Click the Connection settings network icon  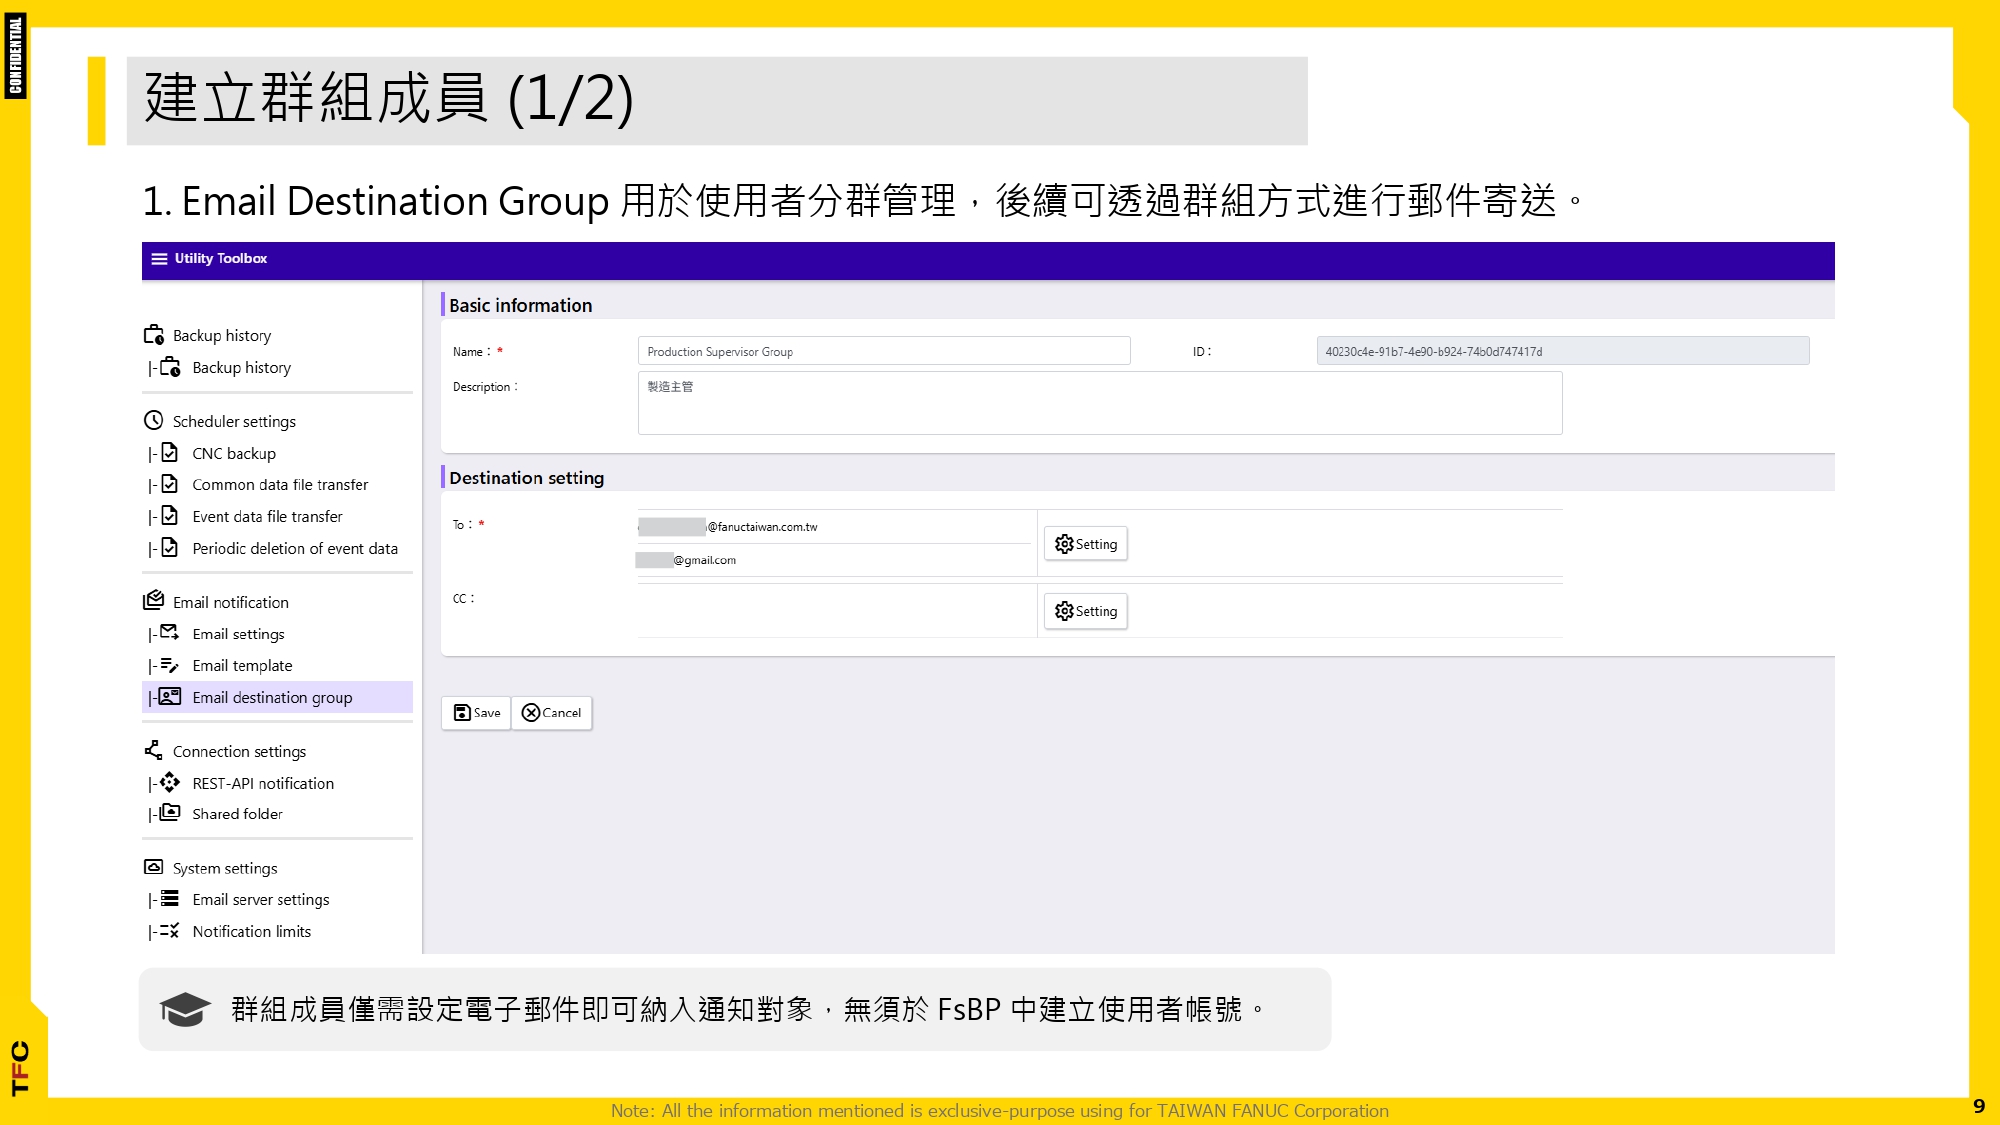(x=153, y=749)
